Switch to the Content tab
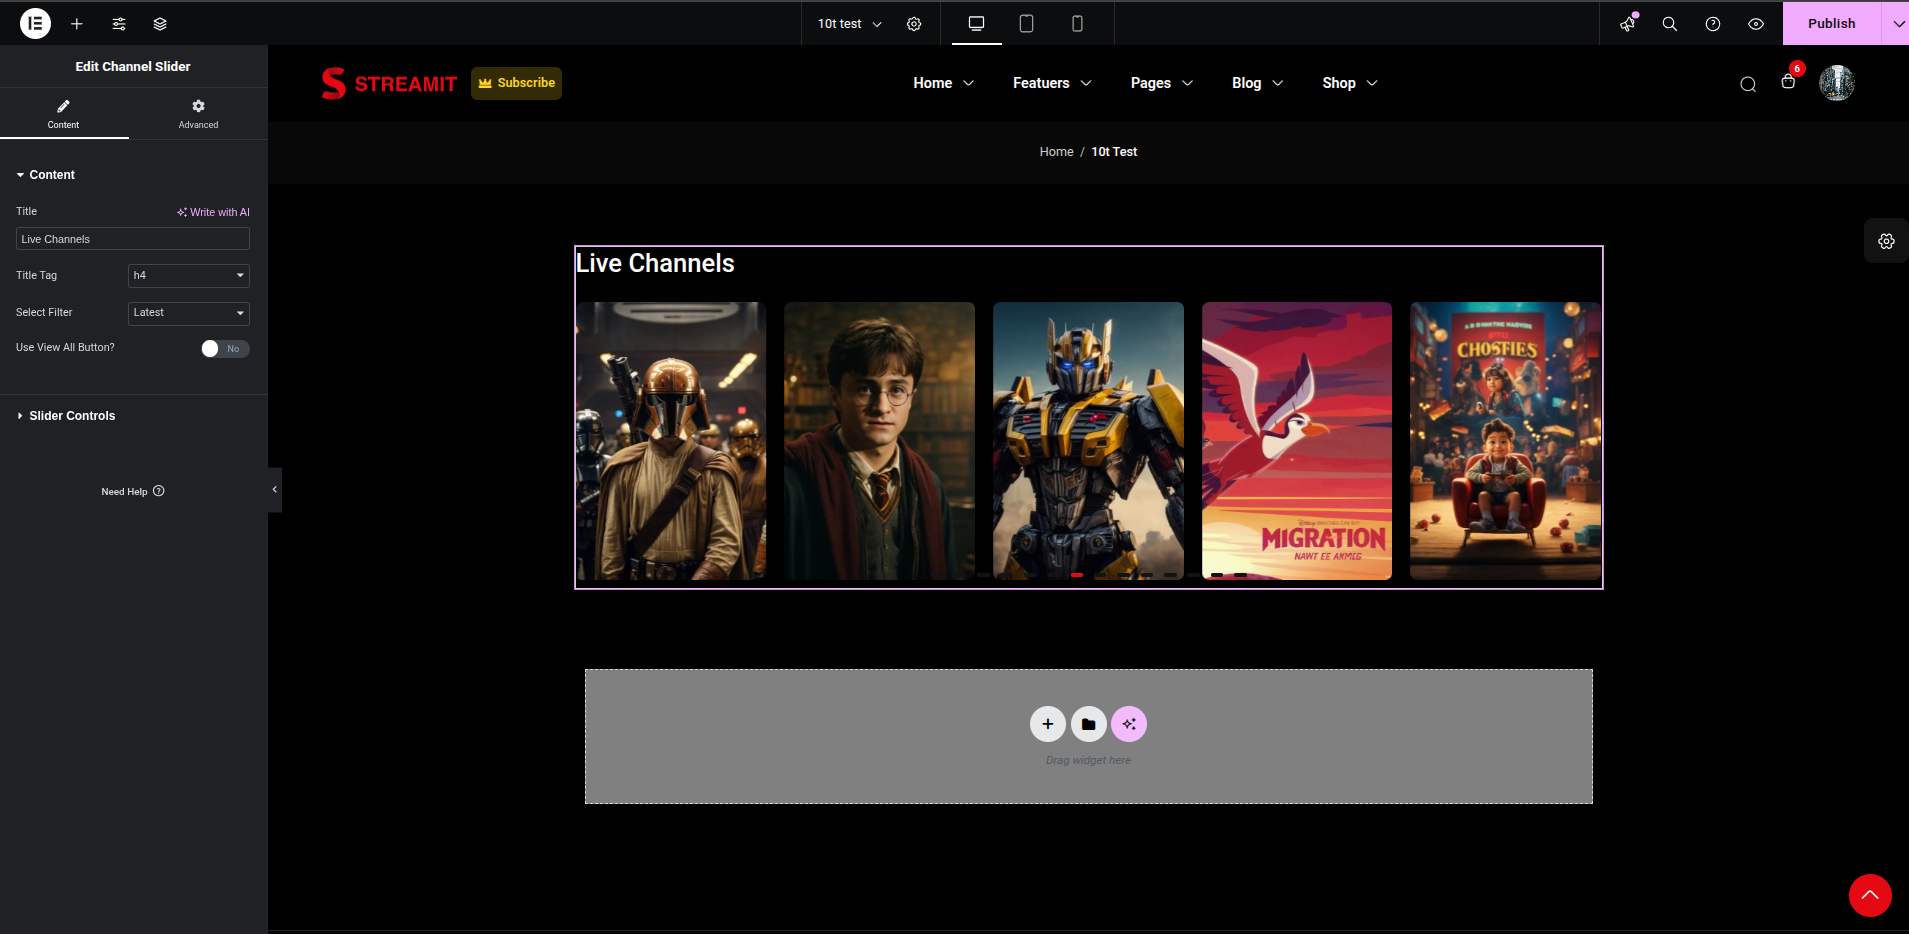This screenshot has width=1909, height=934. pos(64,114)
